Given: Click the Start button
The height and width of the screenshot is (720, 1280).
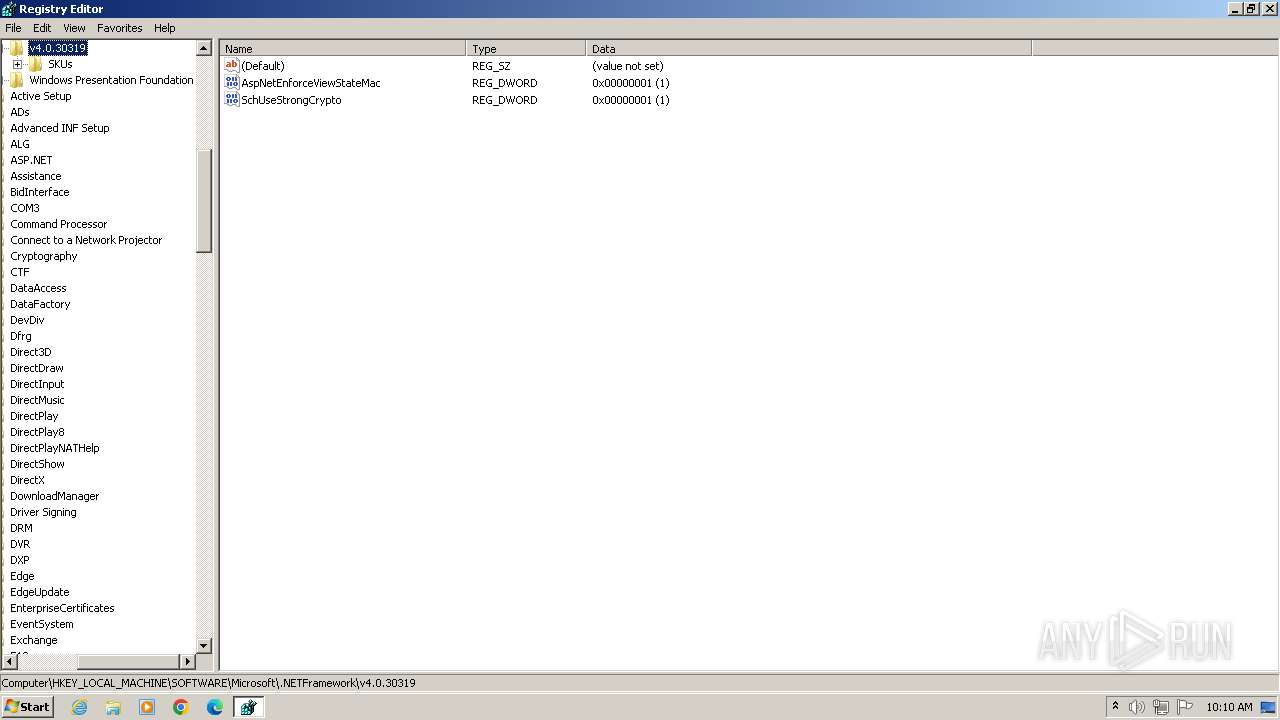Looking at the screenshot, I should pyautogui.click(x=27, y=706).
